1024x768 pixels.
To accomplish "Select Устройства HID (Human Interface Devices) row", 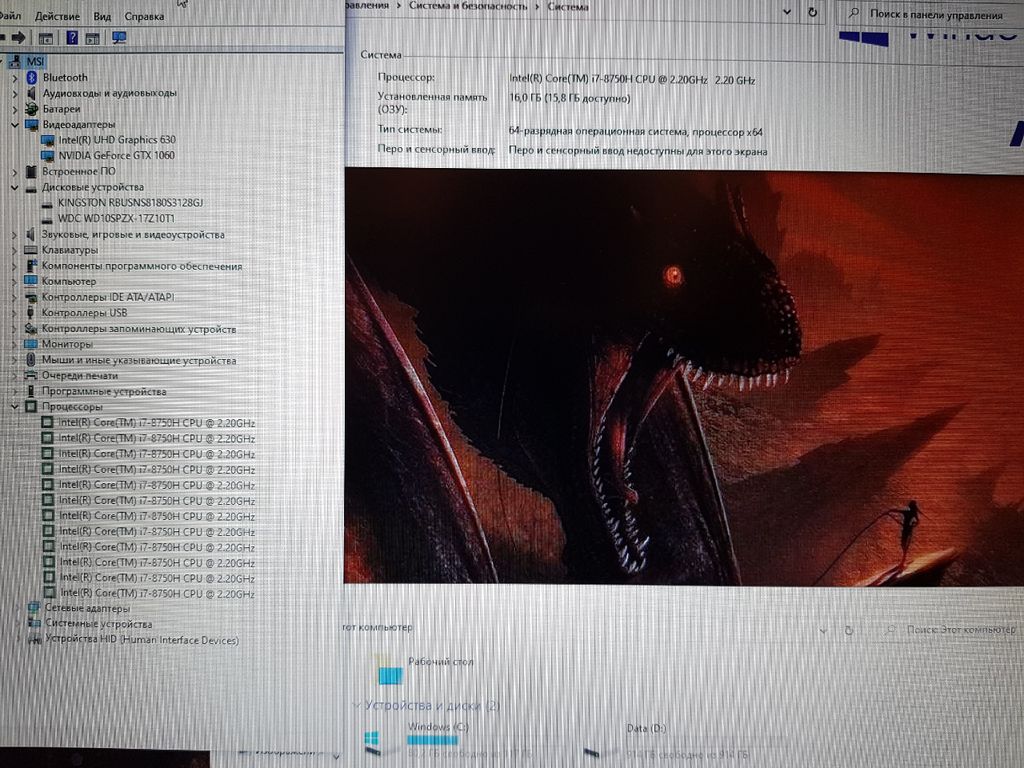I will click(x=142, y=639).
